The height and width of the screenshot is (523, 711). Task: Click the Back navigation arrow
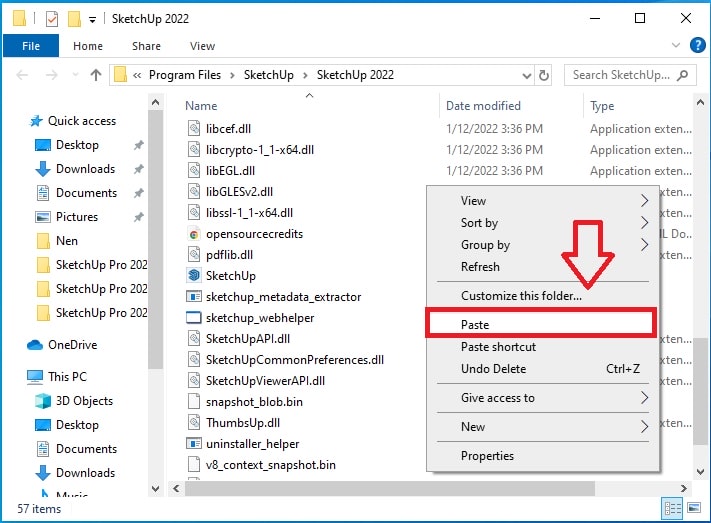coord(22,75)
